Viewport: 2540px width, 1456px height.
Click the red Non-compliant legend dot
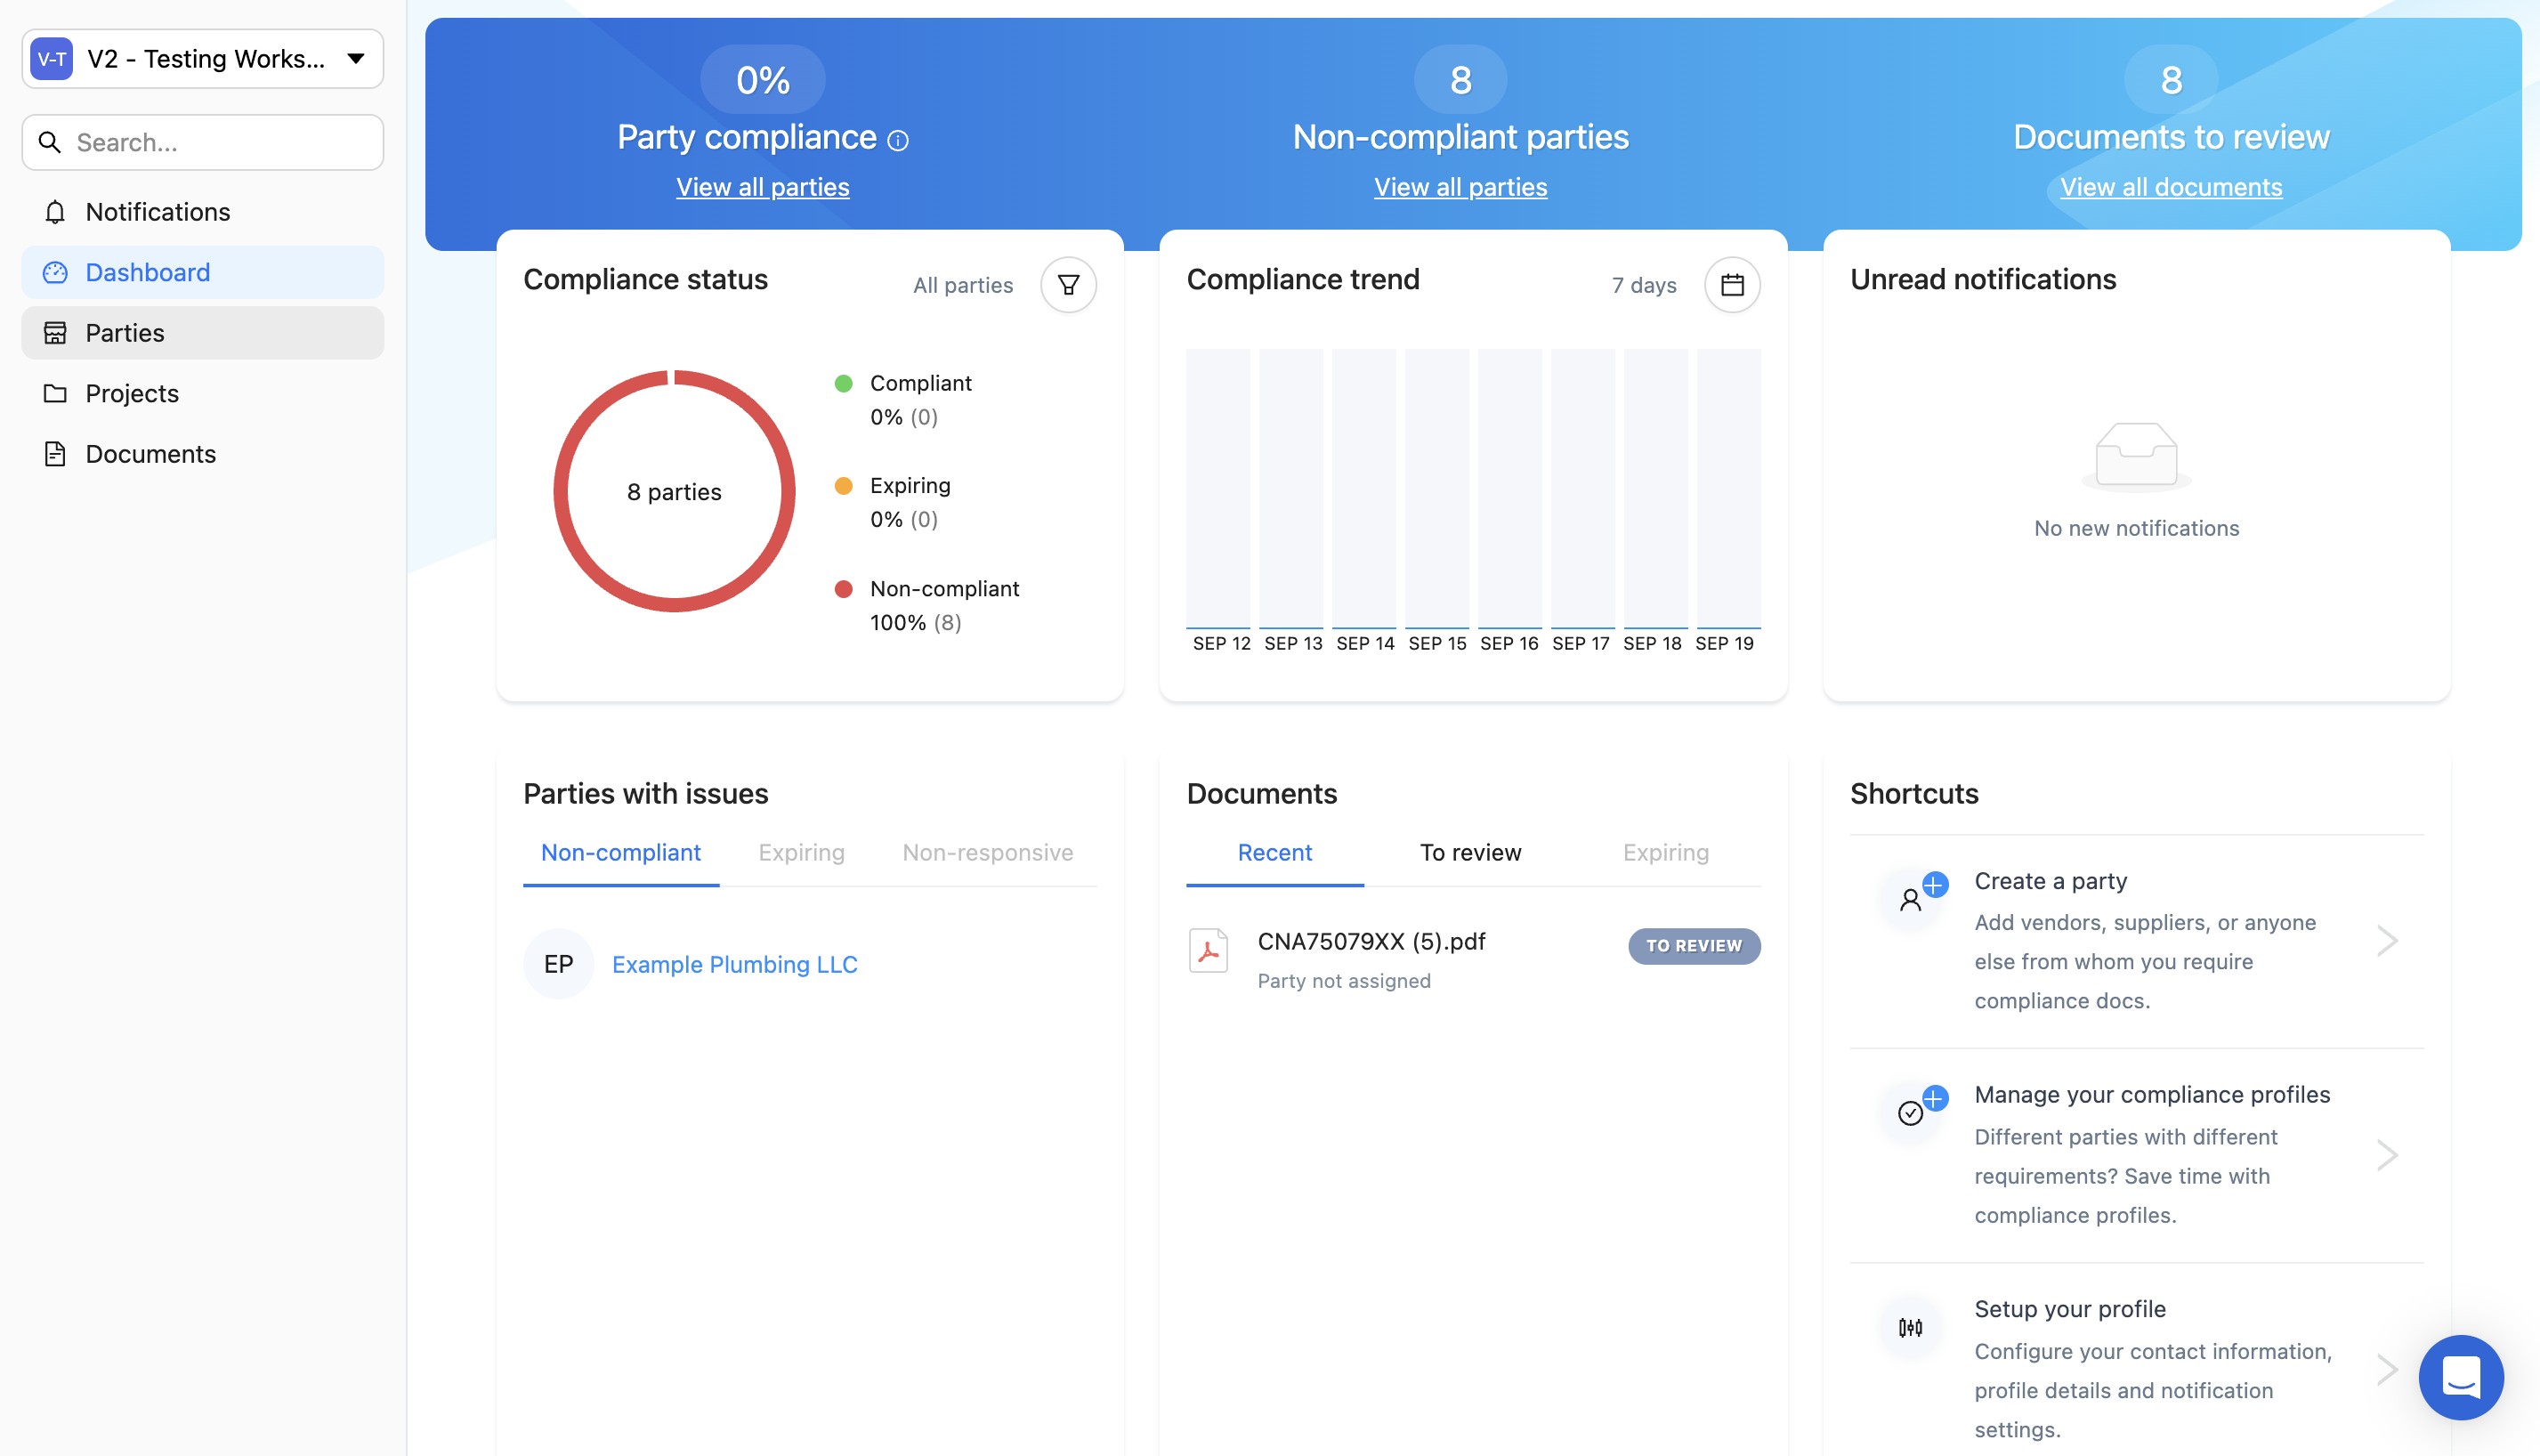pyautogui.click(x=843, y=589)
